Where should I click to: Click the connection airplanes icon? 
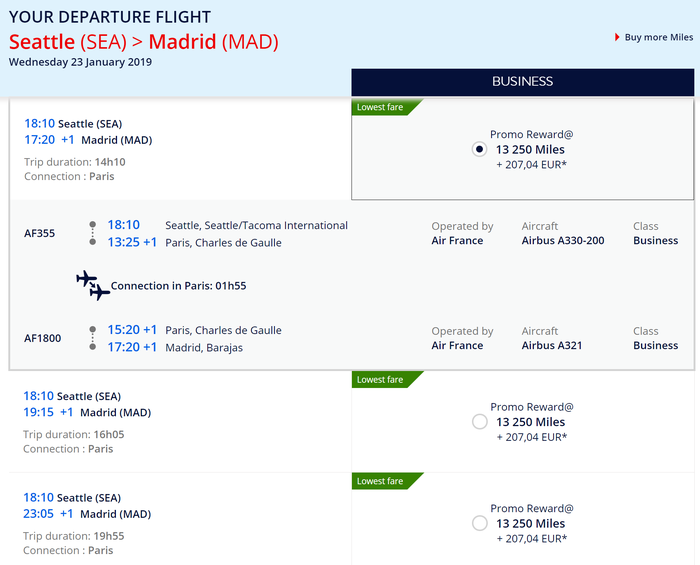pyautogui.click(x=93, y=285)
